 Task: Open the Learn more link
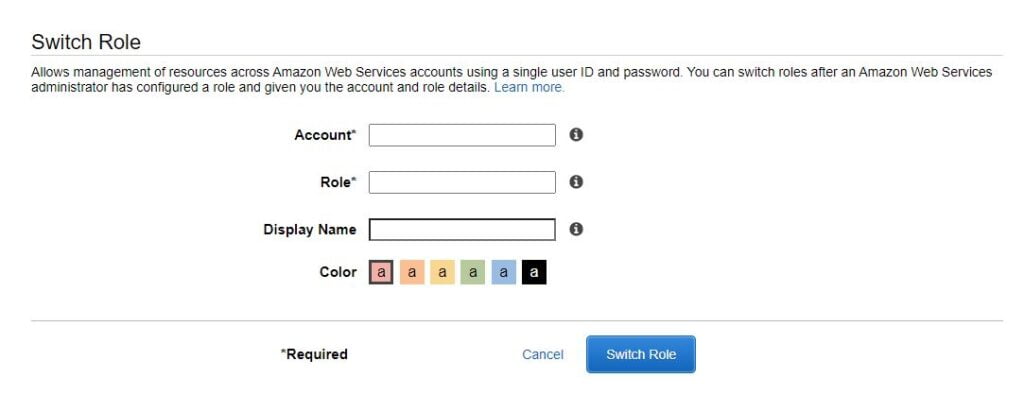pos(529,87)
